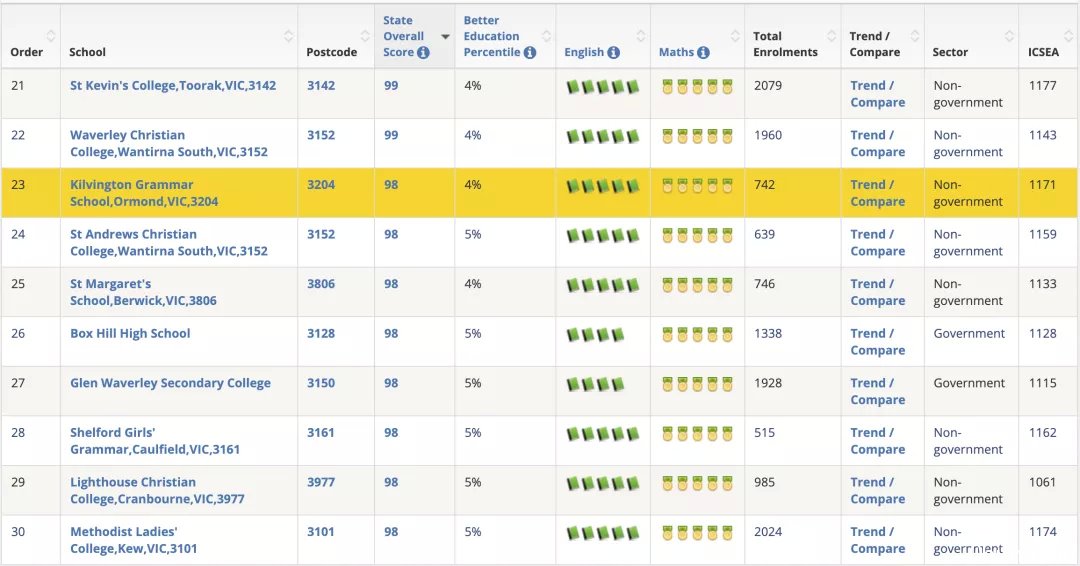This screenshot has width=1080, height=566.
Task: Sort table by Postcode column arrows
Action: coord(366,36)
